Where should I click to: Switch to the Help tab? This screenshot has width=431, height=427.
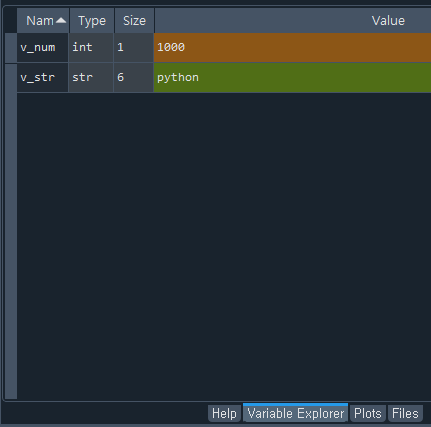coord(224,413)
